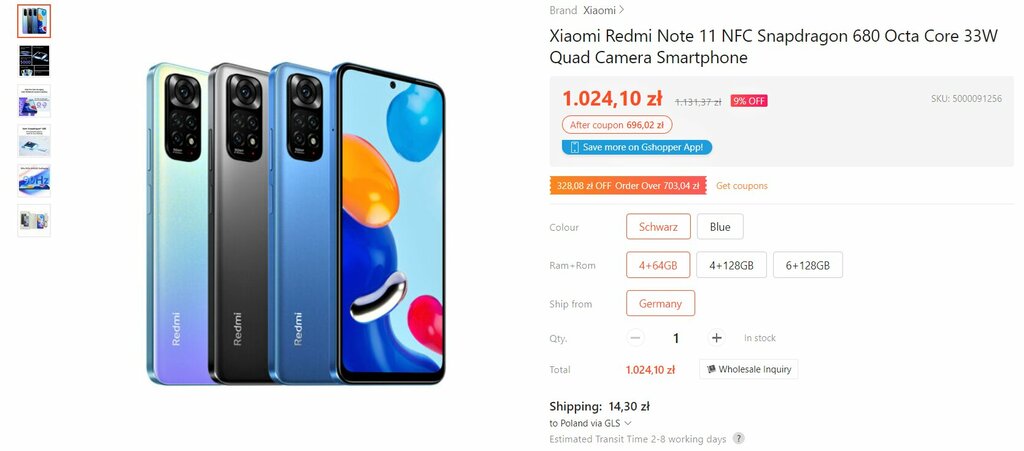Choose the 4+128GB Ram+Rom variant
The height and width of the screenshot is (451, 1024).
tap(731, 265)
